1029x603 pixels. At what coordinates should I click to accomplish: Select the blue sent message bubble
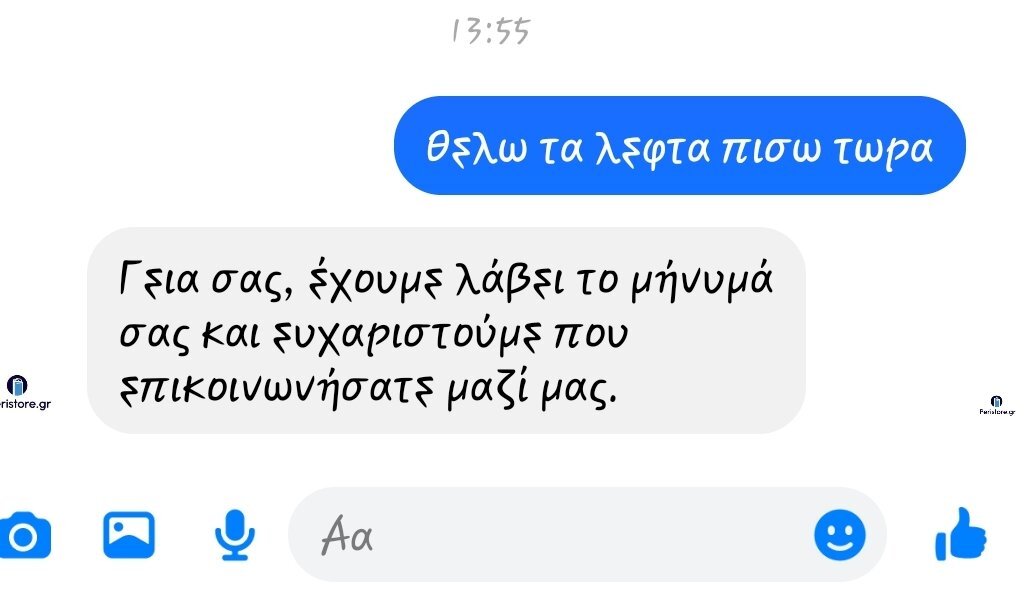680,146
